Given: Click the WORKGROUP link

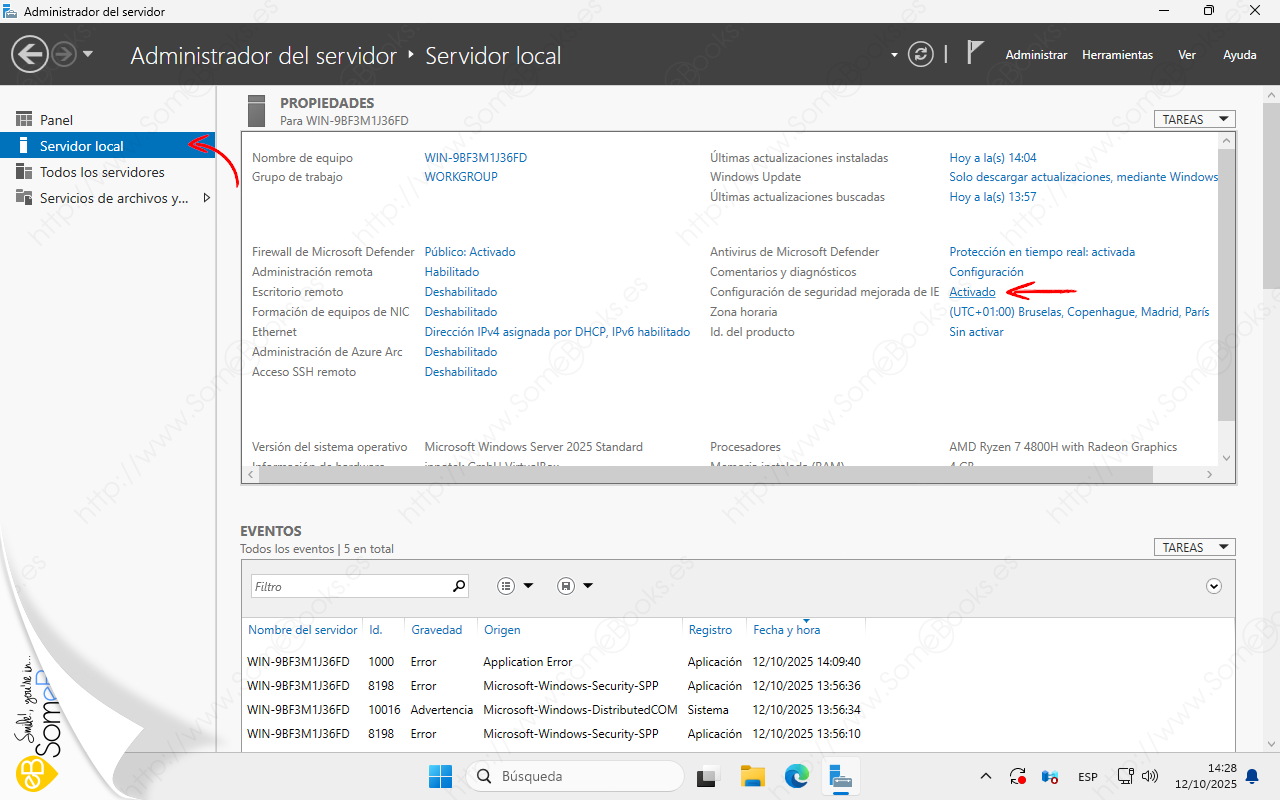Looking at the screenshot, I should (461, 177).
